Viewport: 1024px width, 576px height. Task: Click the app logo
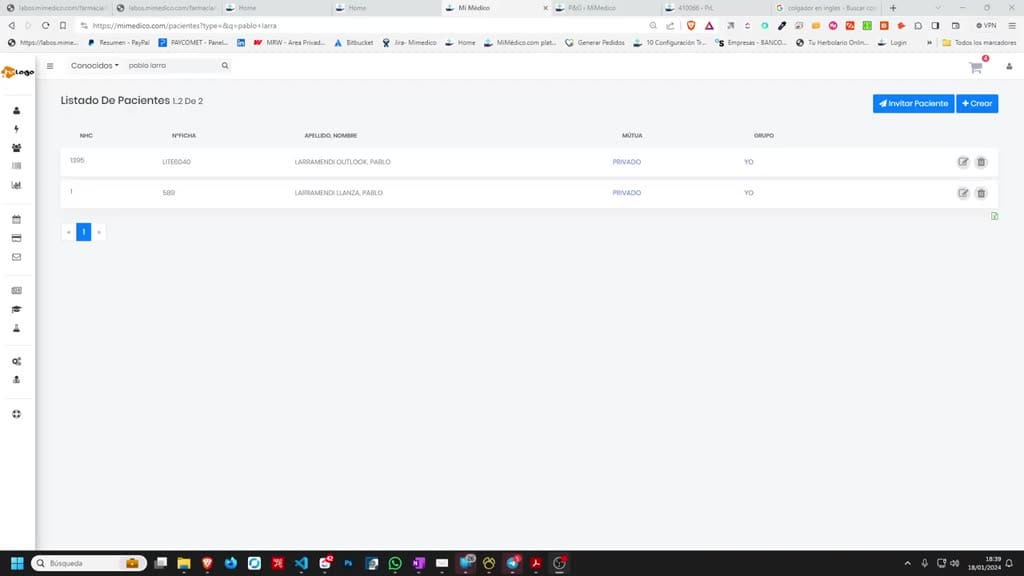click(x=18, y=72)
